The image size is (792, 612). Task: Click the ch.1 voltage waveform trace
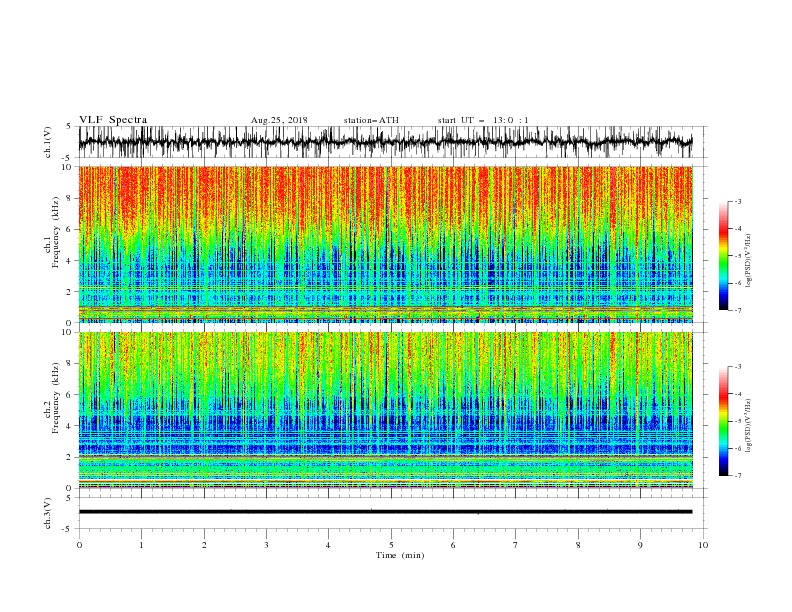click(385, 142)
